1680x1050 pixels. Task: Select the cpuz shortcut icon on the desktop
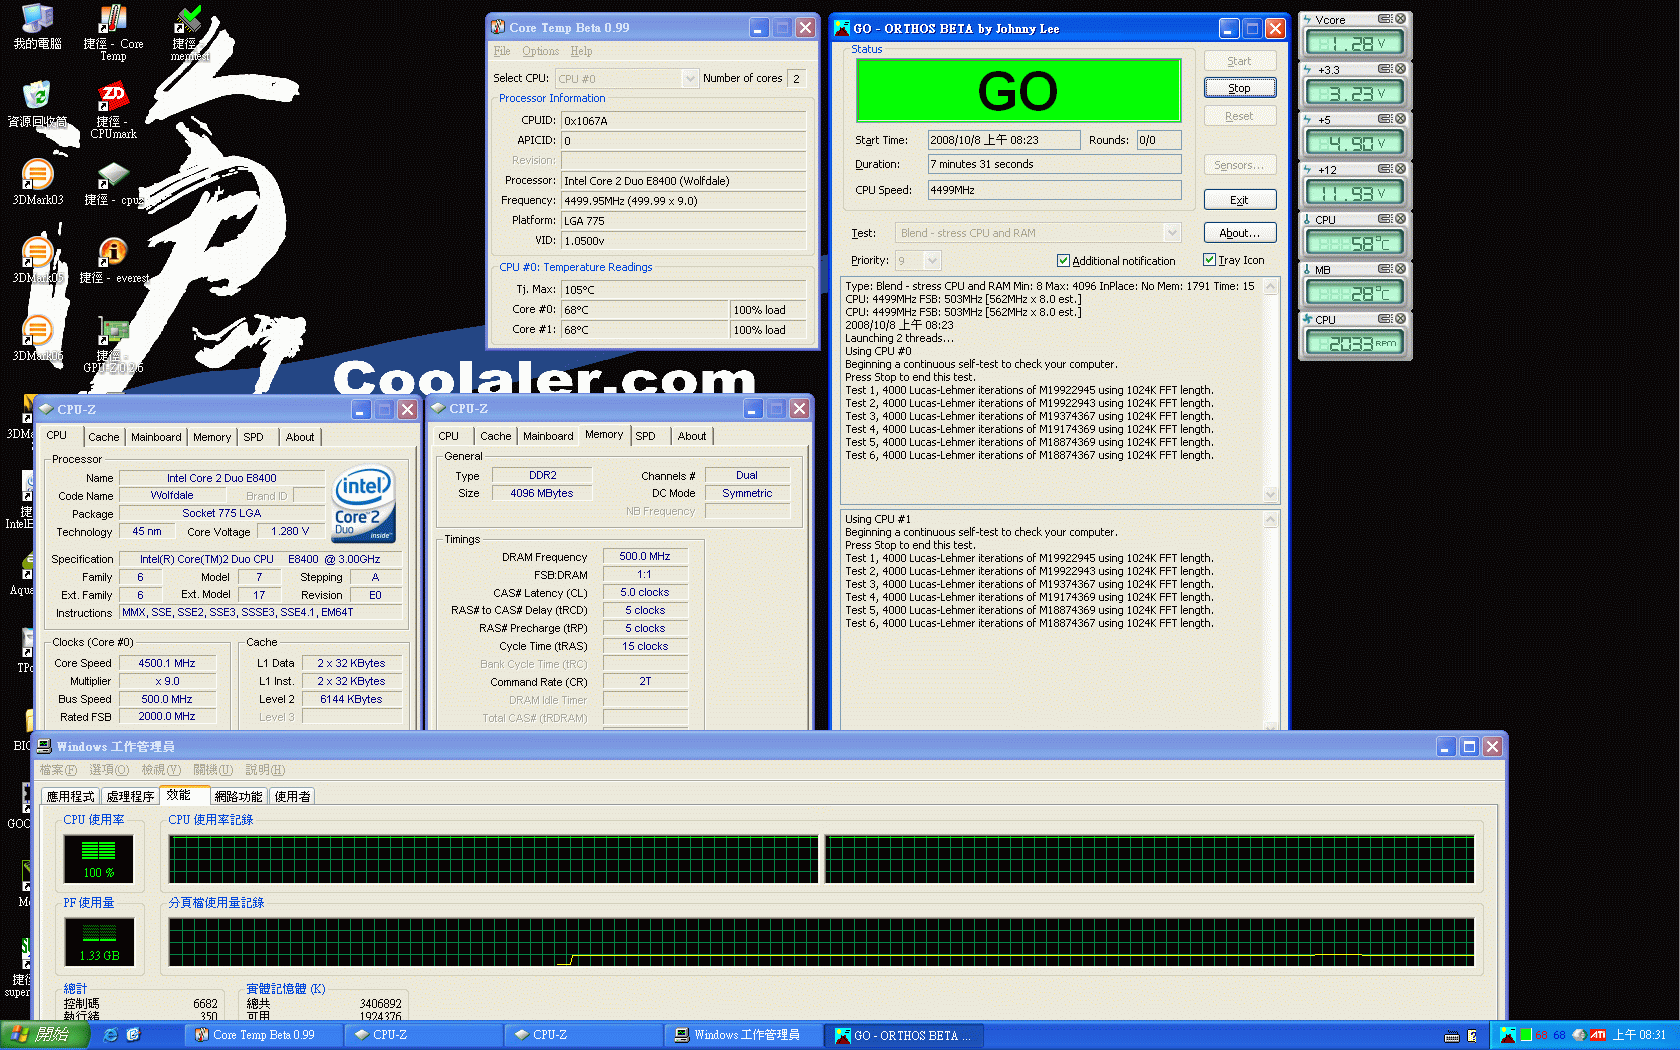[113, 184]
